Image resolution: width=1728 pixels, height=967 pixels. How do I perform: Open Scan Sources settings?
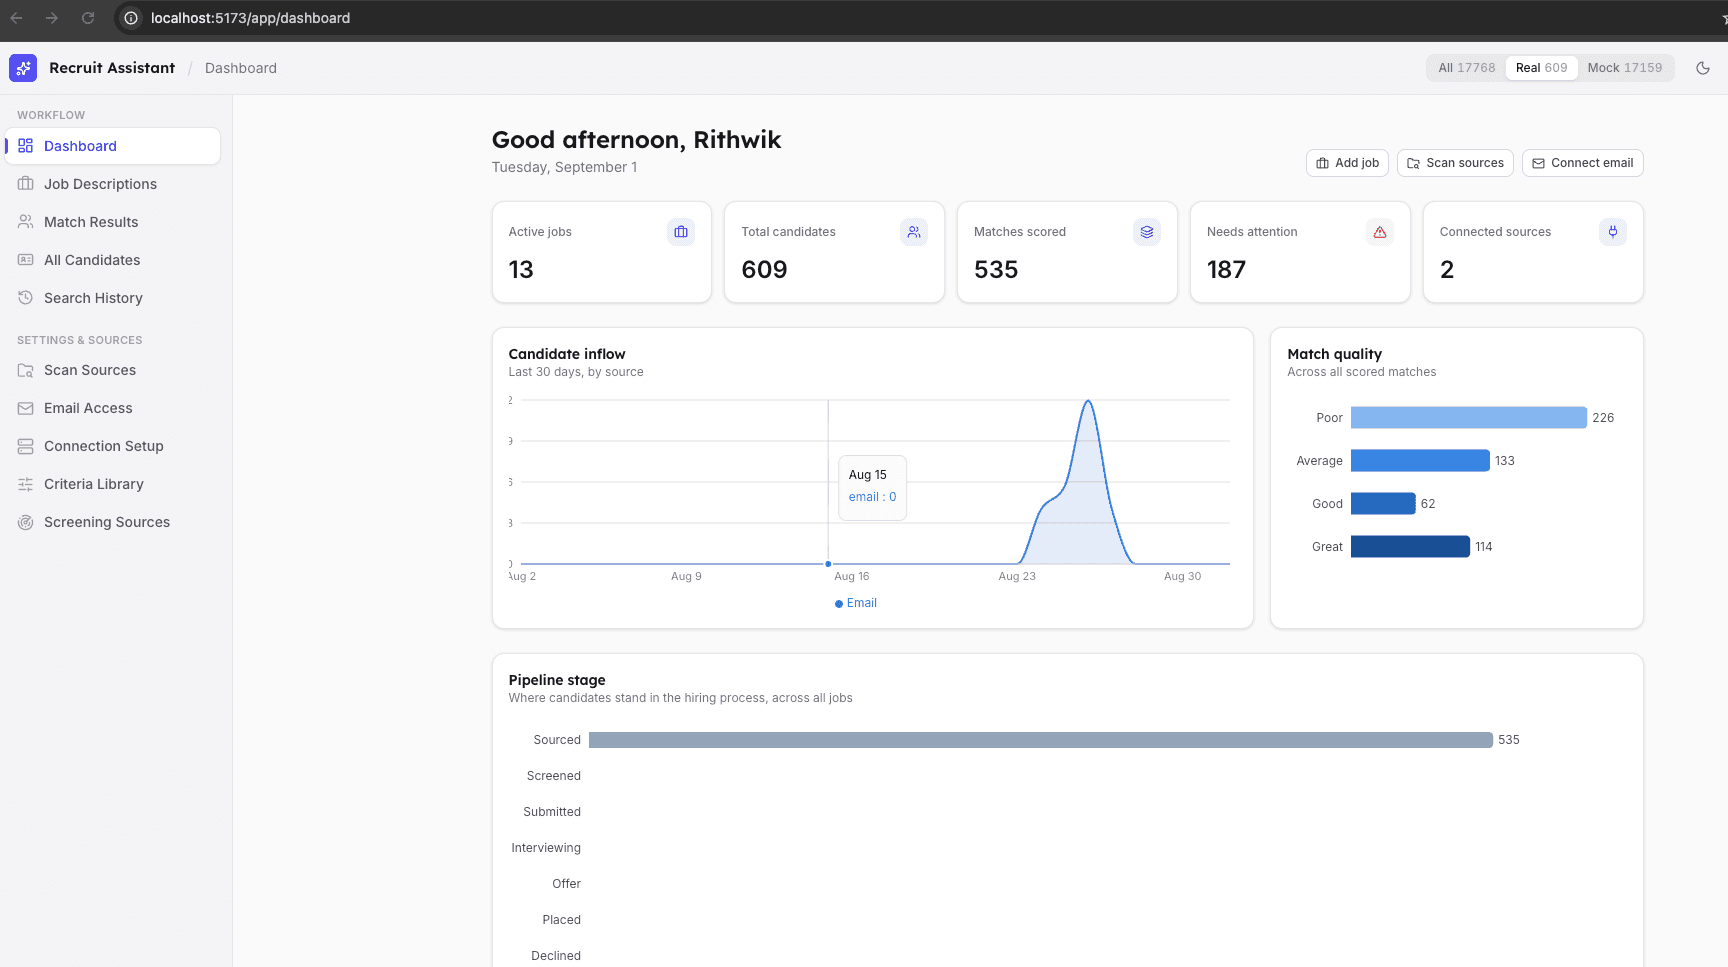(113, 370)
